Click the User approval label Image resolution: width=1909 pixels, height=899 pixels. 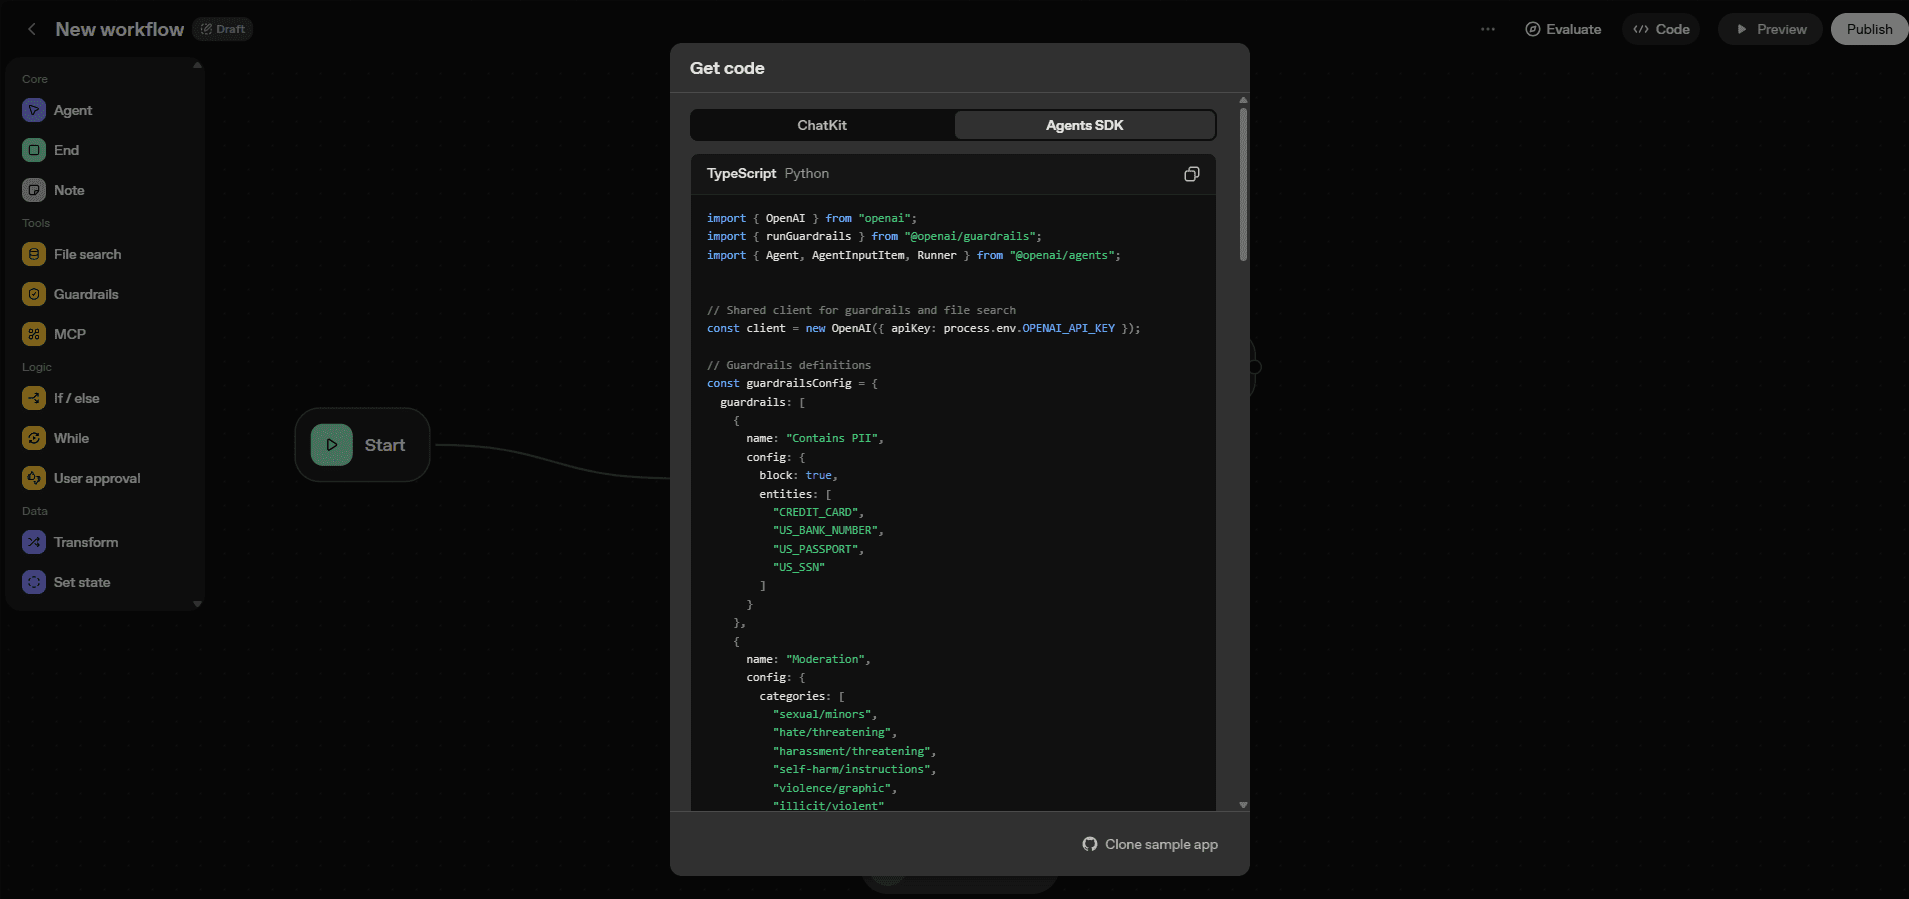click(x=97, y=478)
